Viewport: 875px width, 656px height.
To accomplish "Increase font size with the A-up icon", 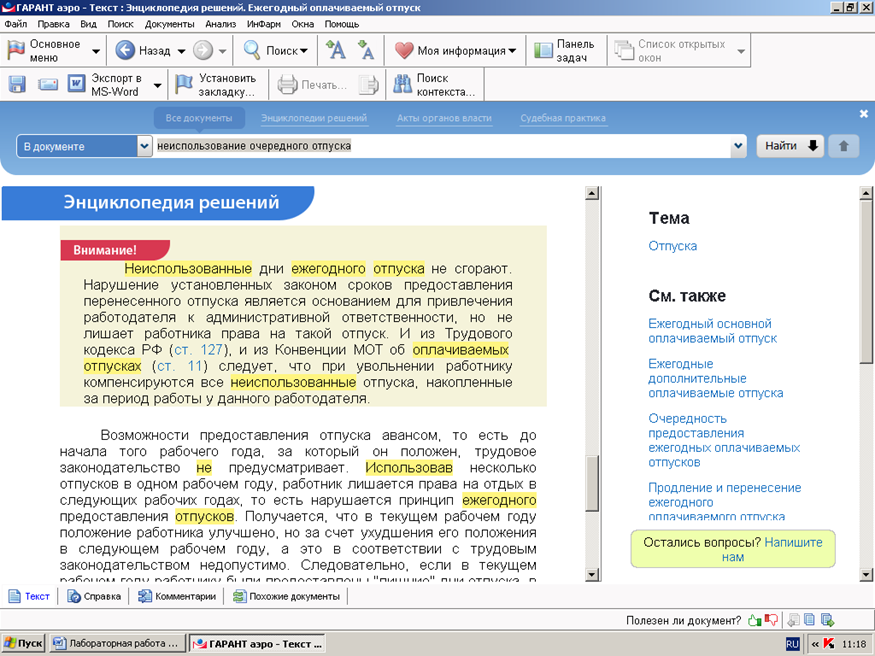I will point(335,50).
